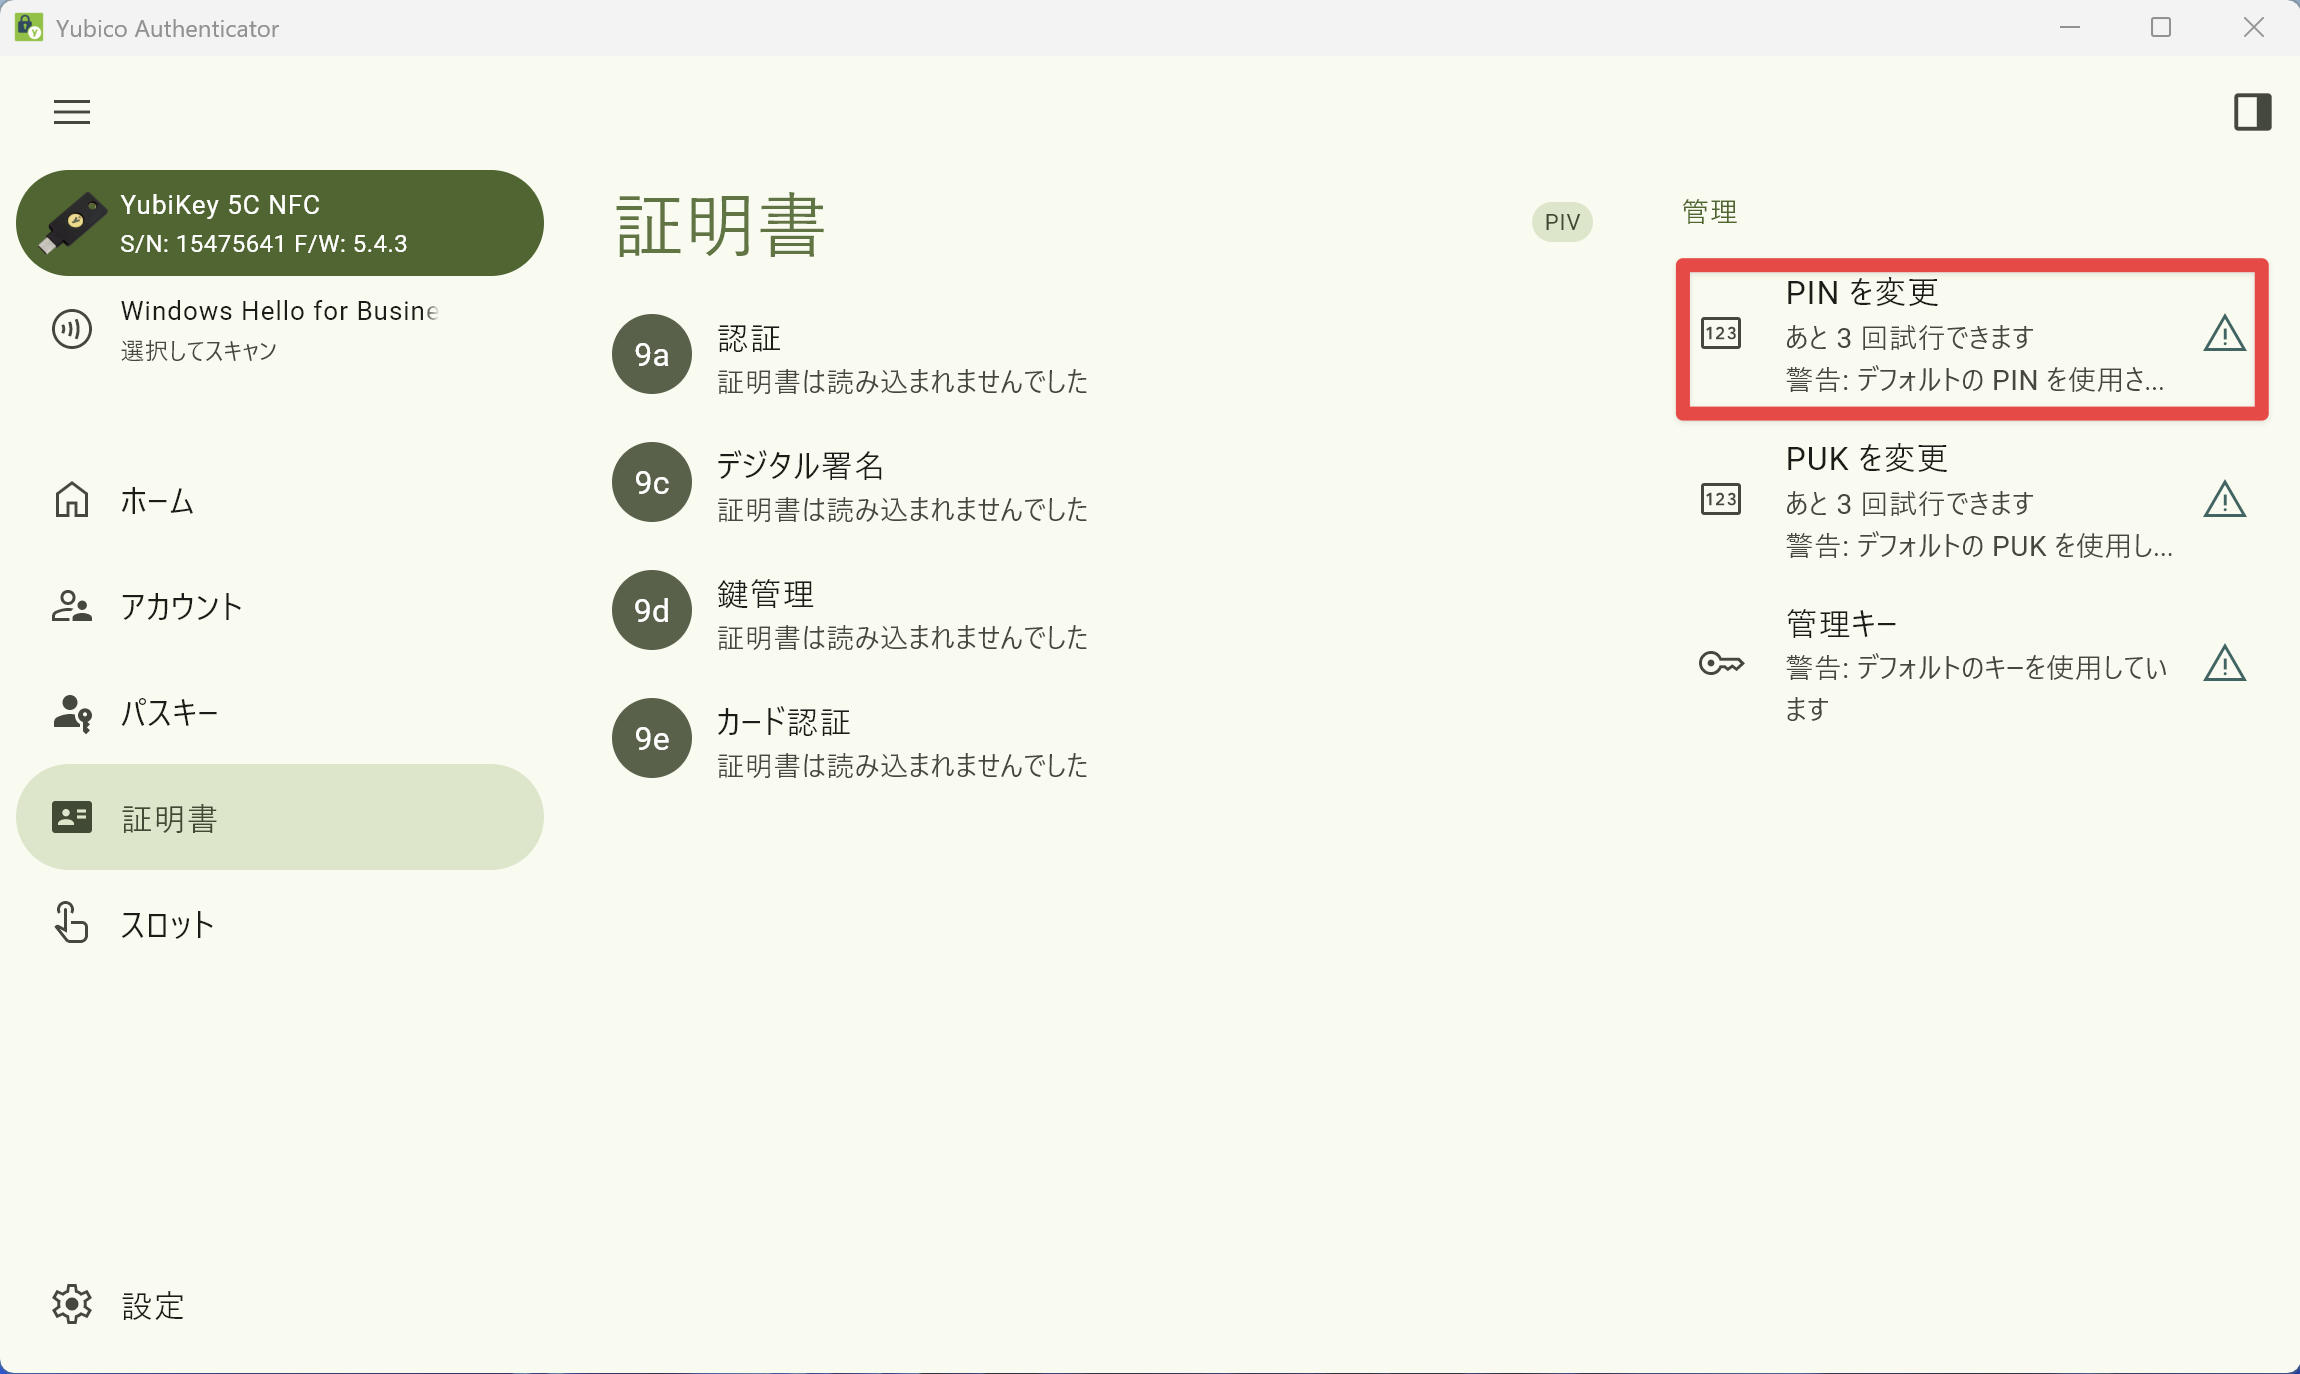Image resolution: width=2300 pixels, height=1374 pixels.
Task: Open the パスキー section
Action: click(280, 712)
